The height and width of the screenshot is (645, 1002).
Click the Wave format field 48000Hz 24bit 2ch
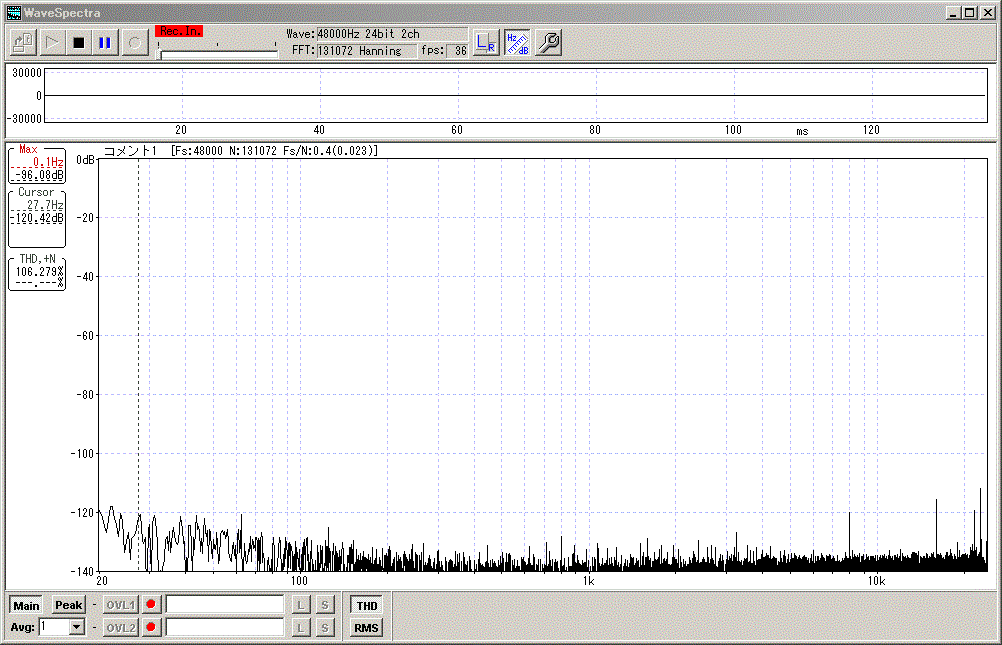click(x=392, y=34)
